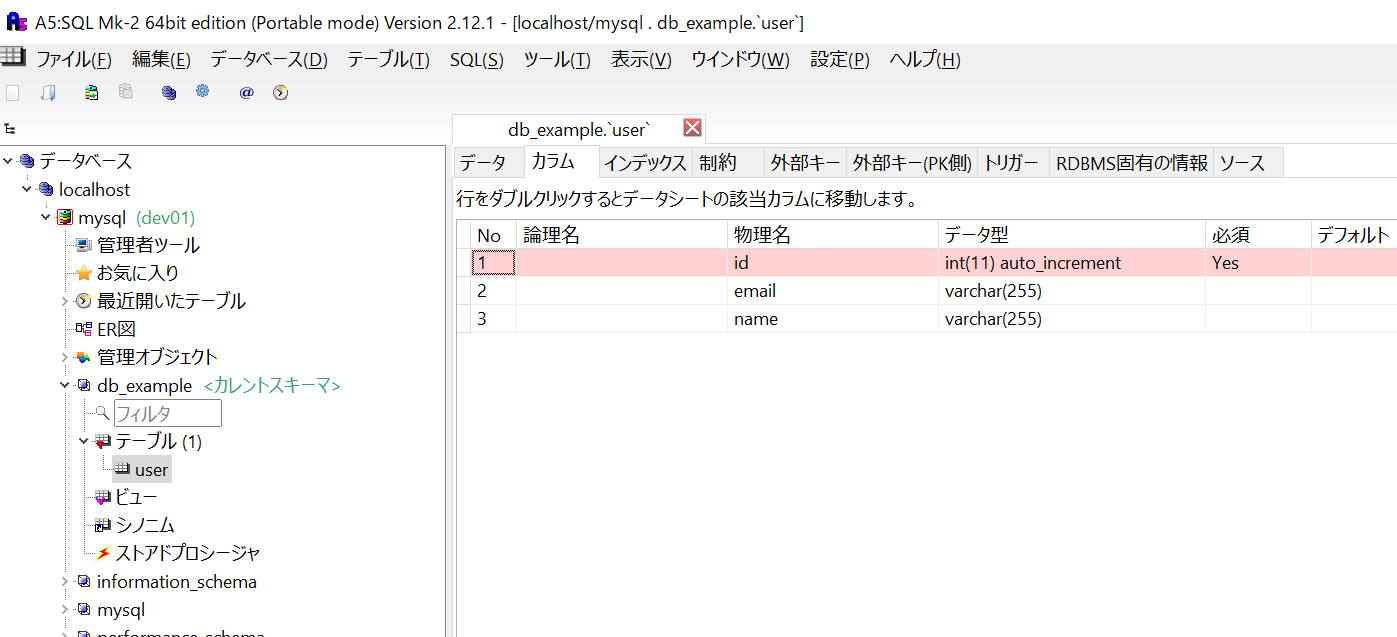The width and height of the screenshot is (1397, 637).
Task: Close the db_example.`user` tab
Action: pyautogui.click(x=692, y=128)
